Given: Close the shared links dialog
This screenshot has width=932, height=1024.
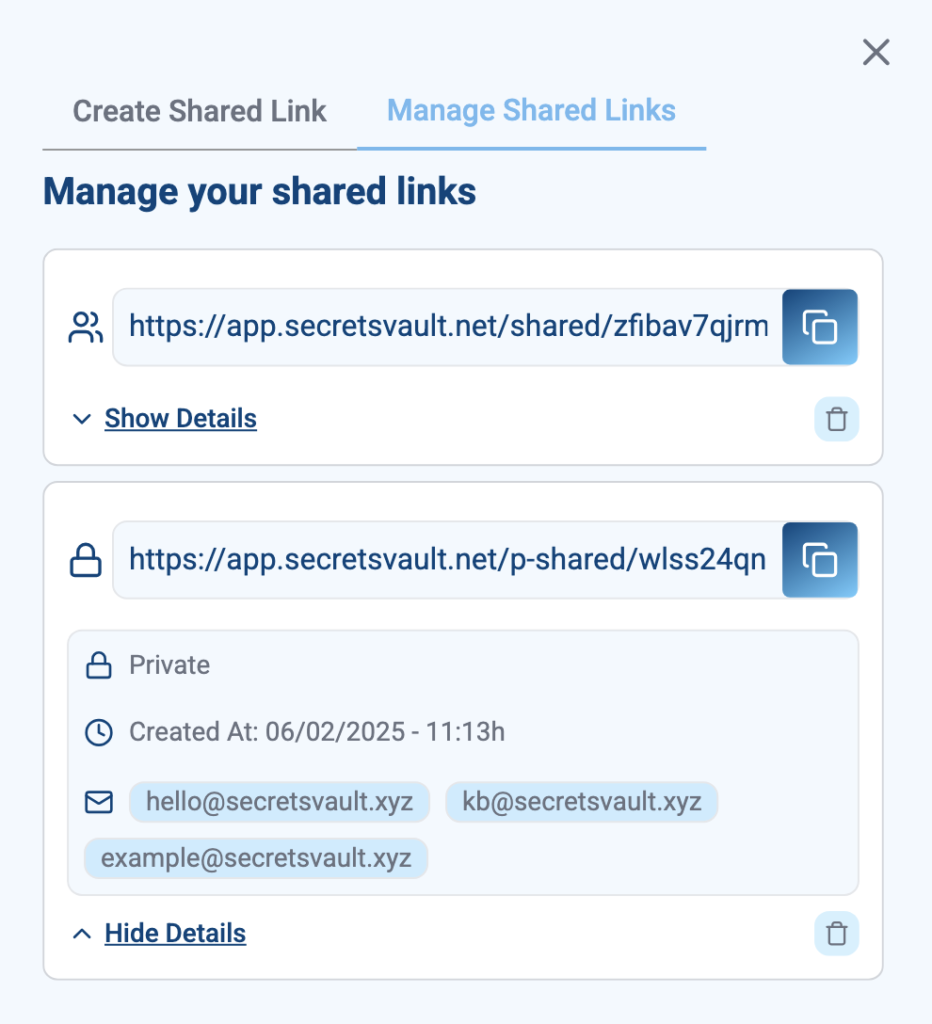Looking at the screenshot, I should [876, 52].
